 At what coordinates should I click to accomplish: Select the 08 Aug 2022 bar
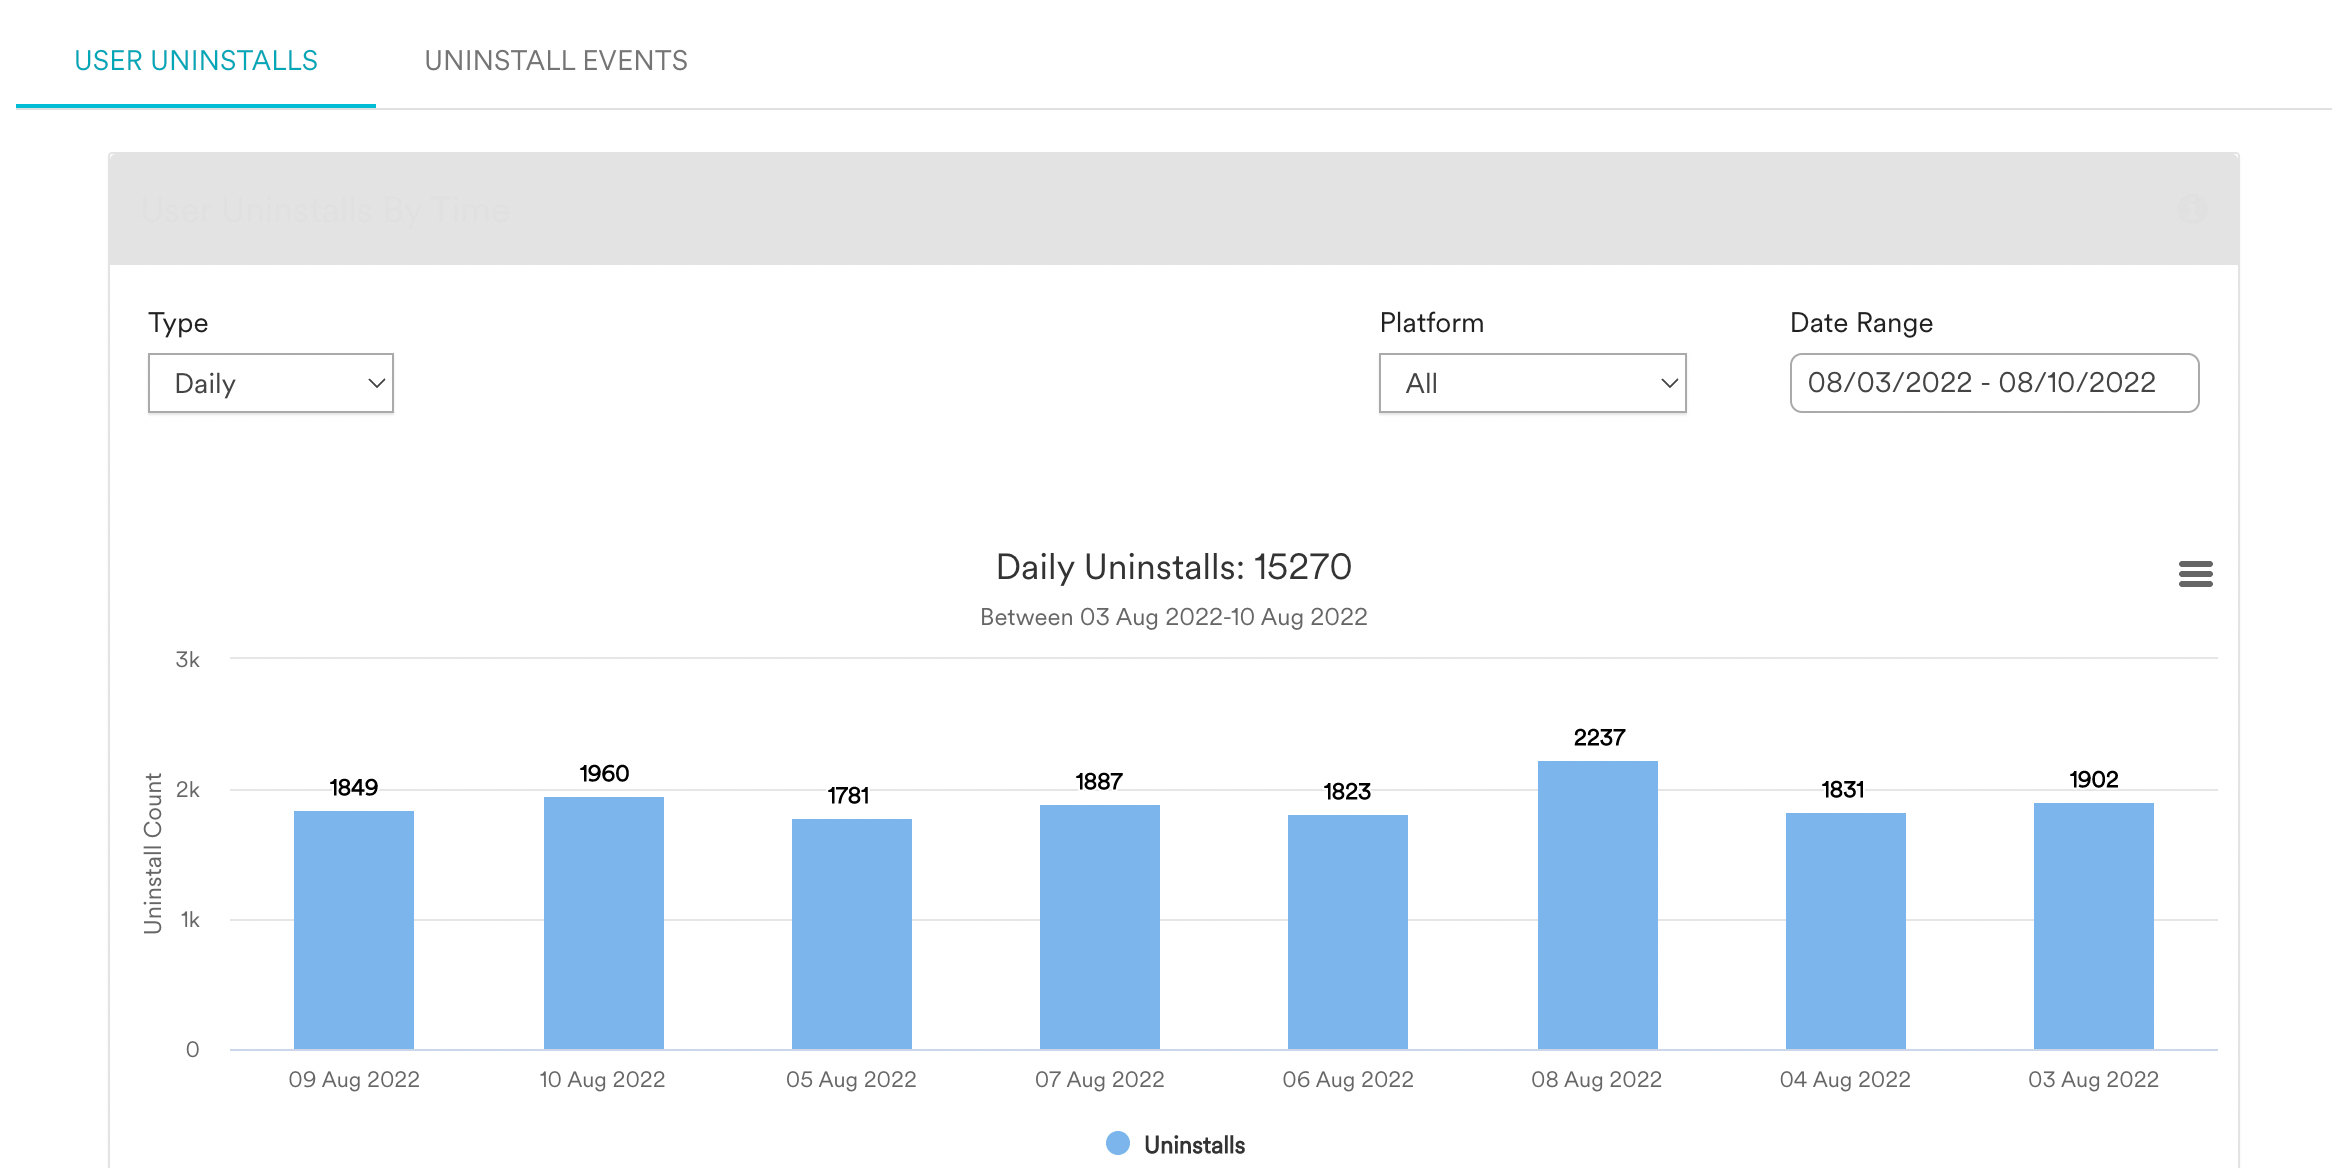click(1597, 905)
